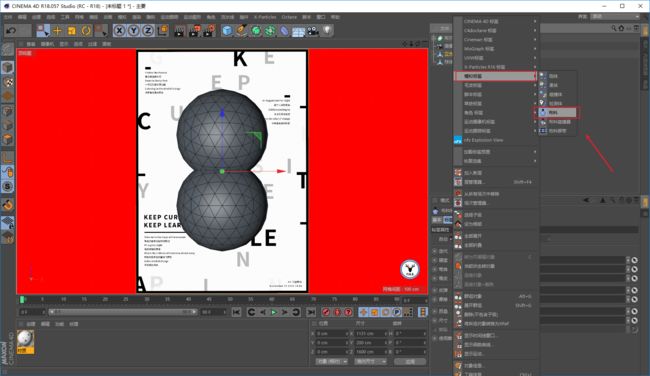
Task: Open the layout dropdown at top right
Action: point(615,16)
